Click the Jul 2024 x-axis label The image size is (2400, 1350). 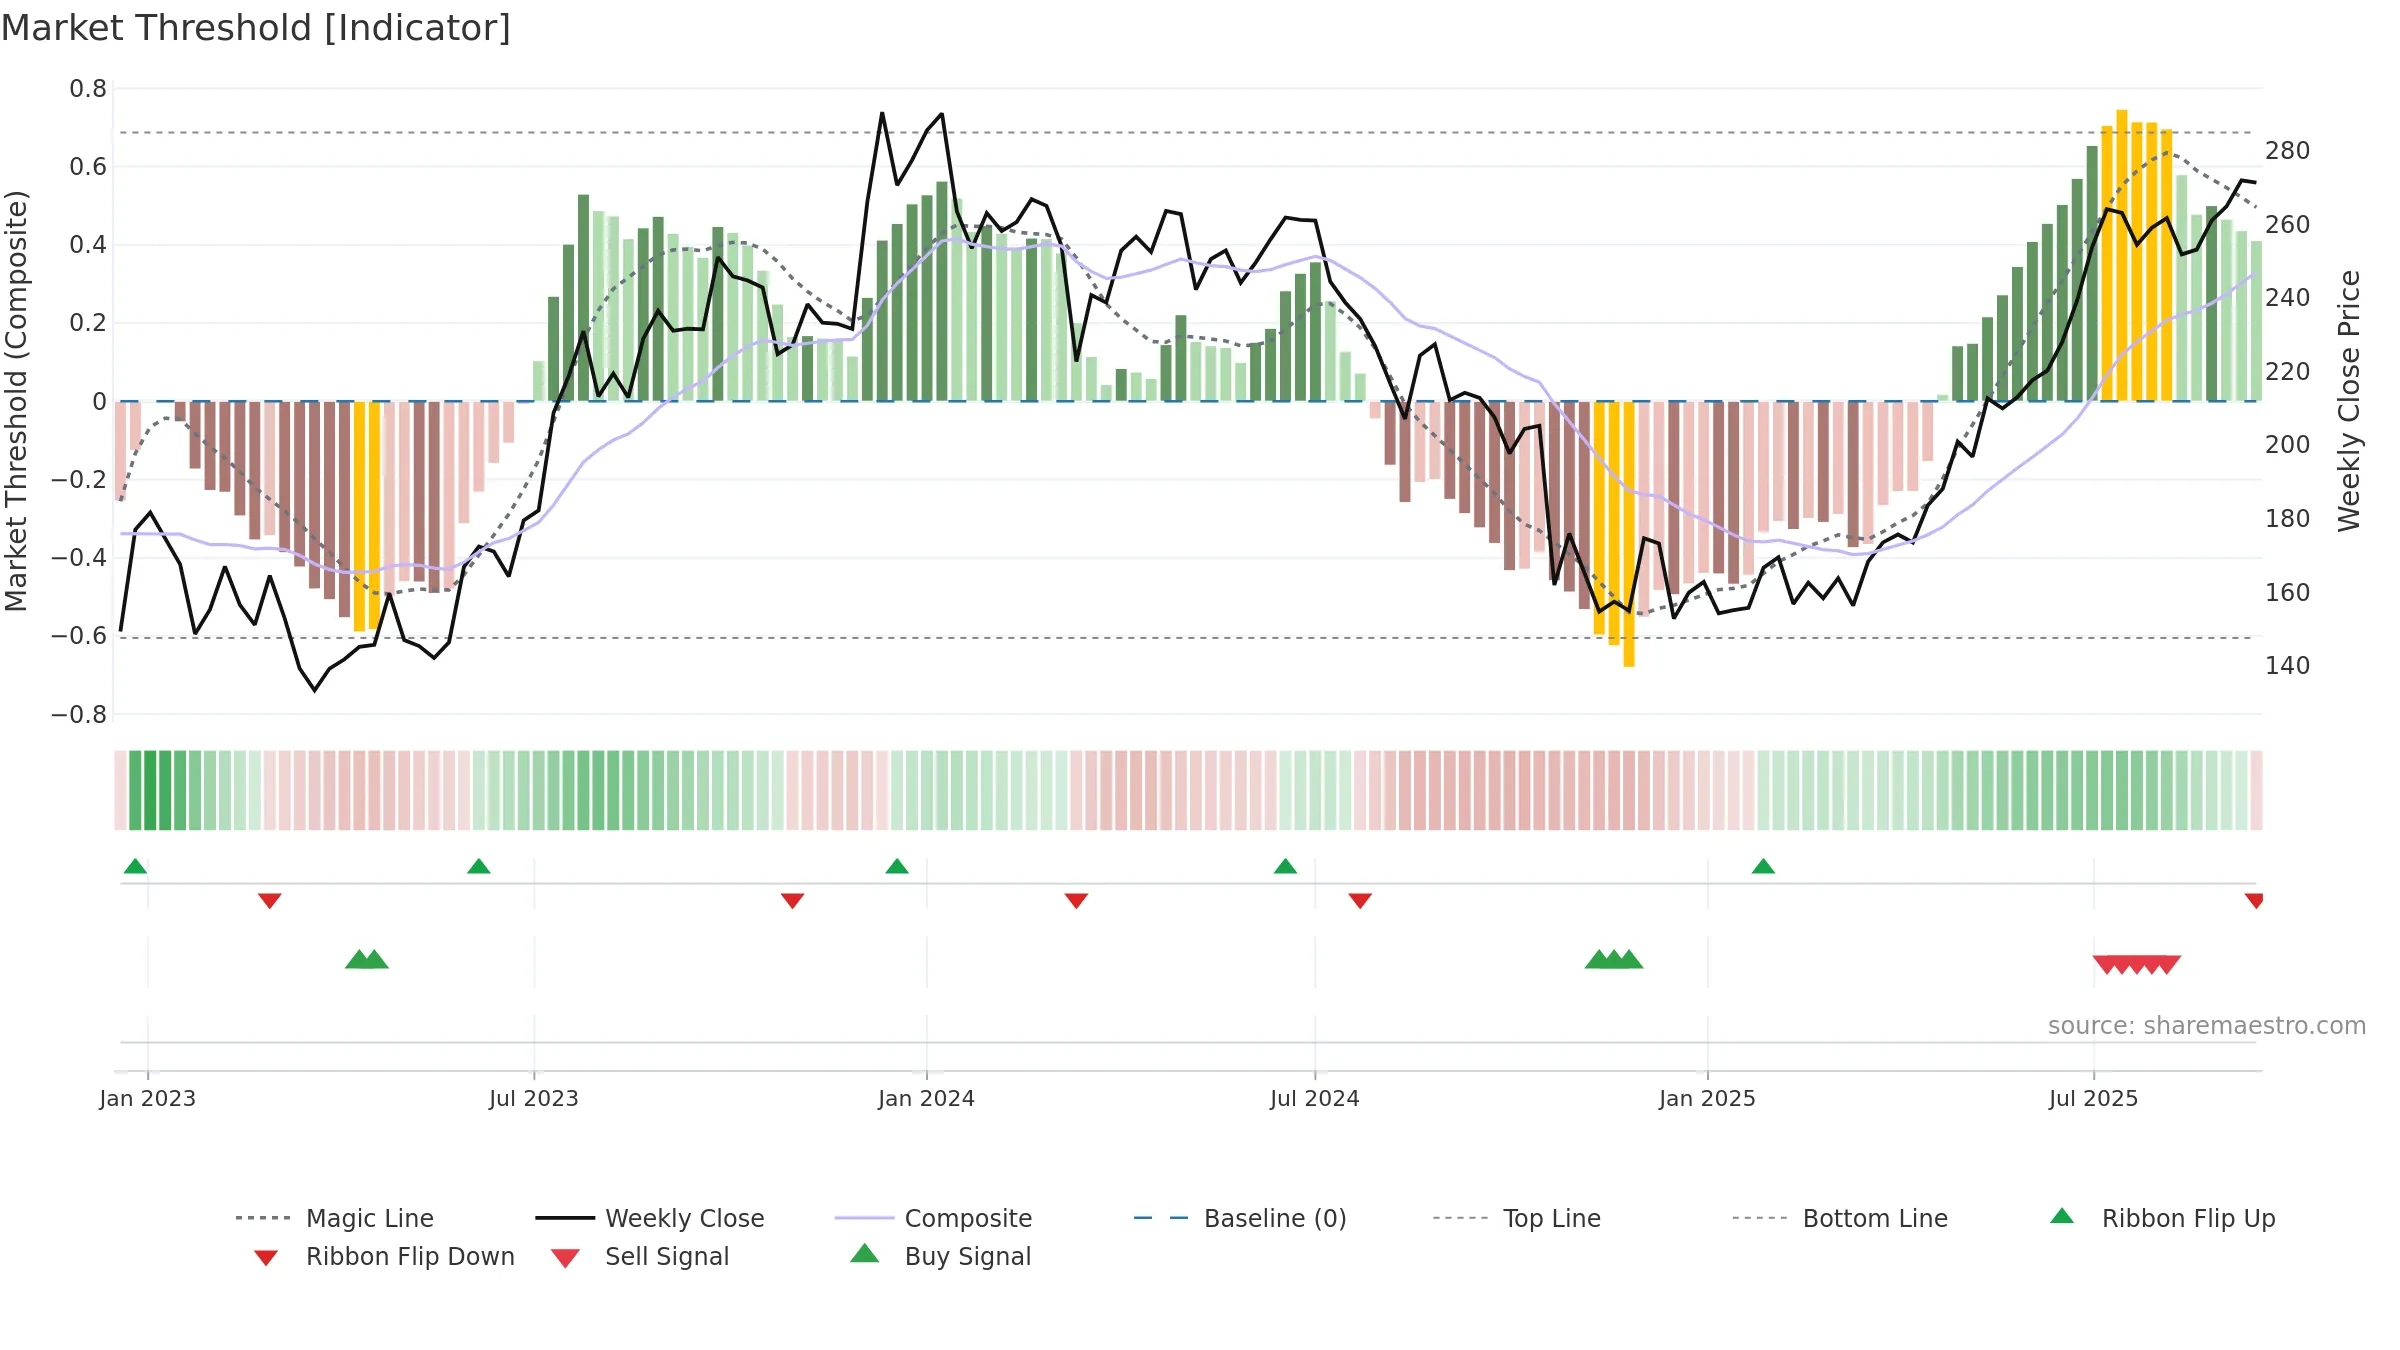[1315, 1098]
